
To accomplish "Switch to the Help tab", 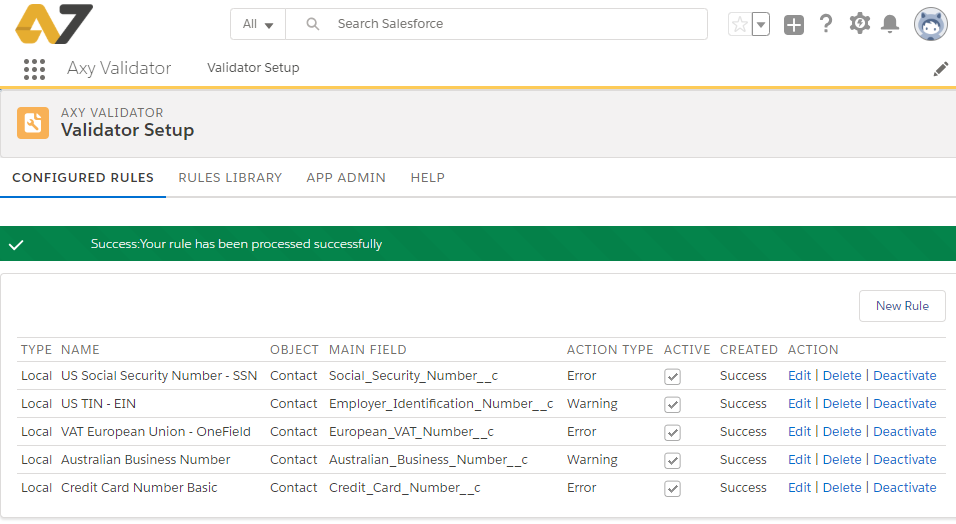I will click(427, 178).
